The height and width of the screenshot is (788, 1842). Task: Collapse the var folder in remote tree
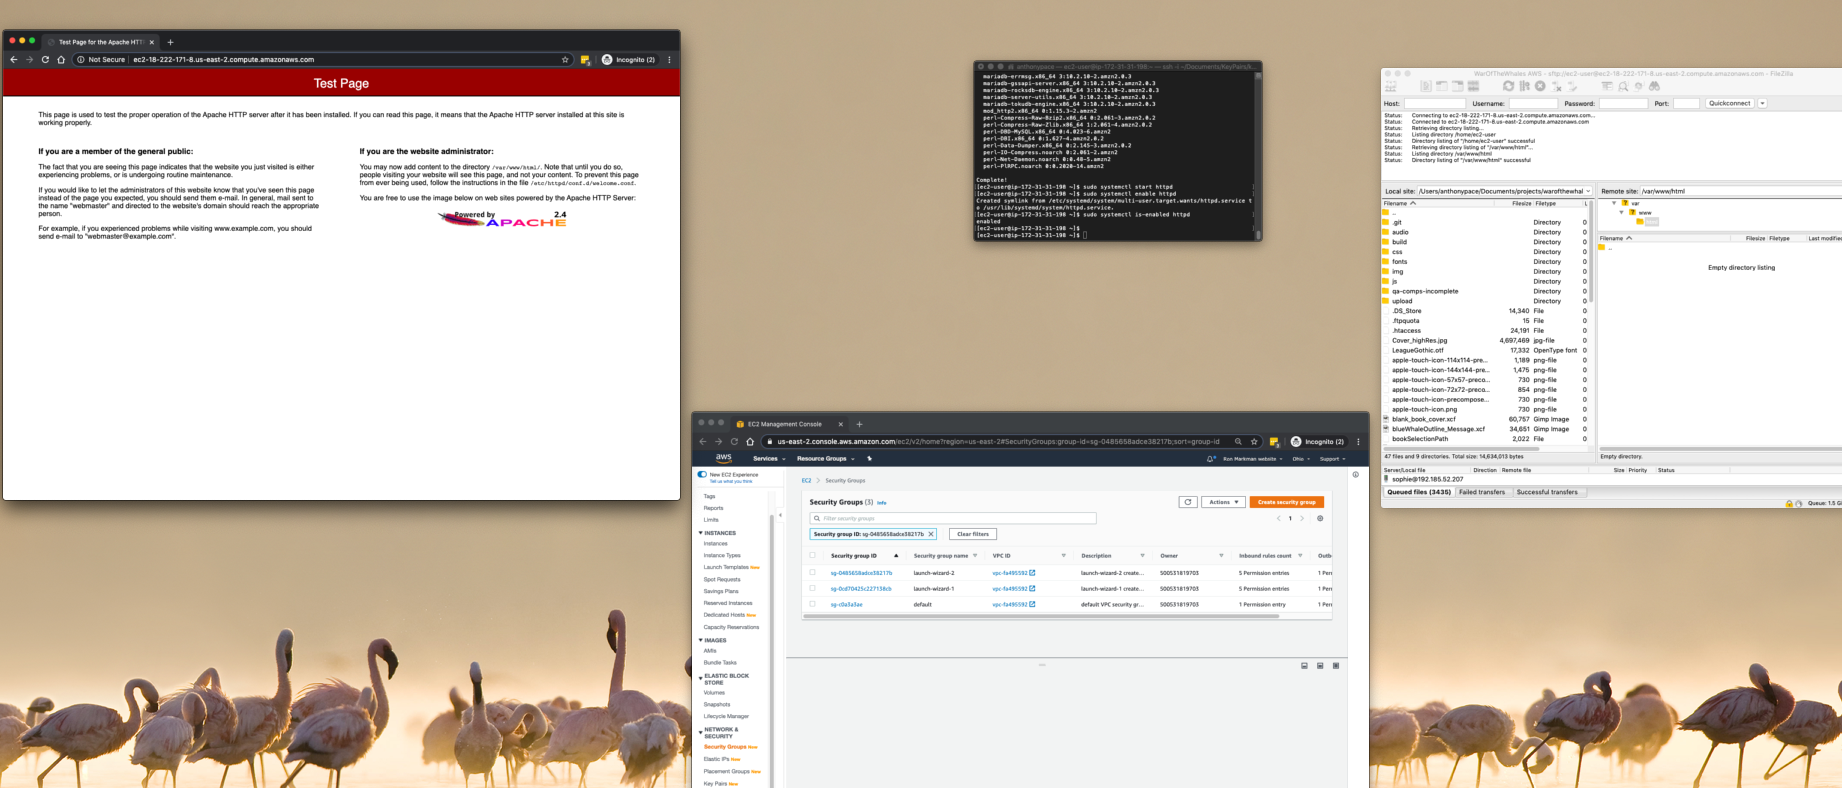point(1614,203)
